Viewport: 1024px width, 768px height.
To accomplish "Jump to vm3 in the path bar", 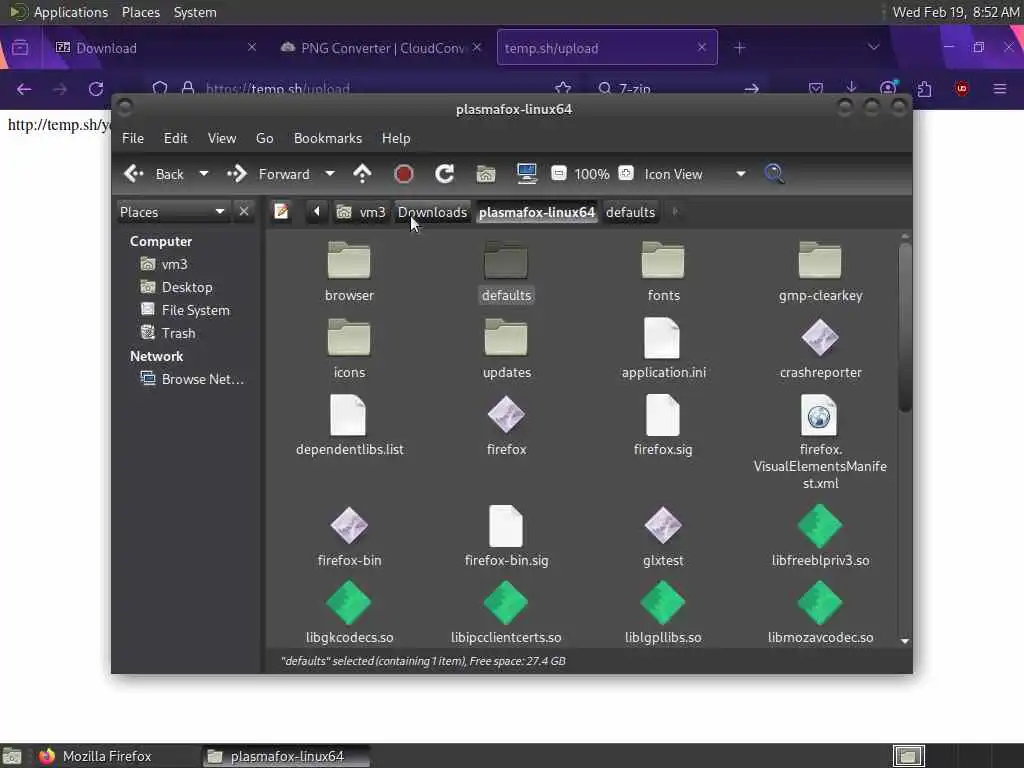I will point(361,212).
